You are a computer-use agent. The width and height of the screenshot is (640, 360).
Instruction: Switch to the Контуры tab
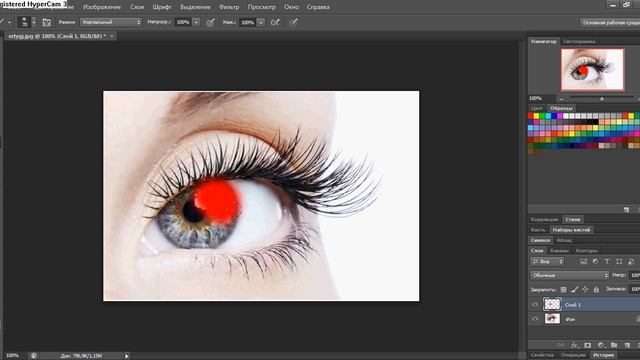click(x=587, y=251)
